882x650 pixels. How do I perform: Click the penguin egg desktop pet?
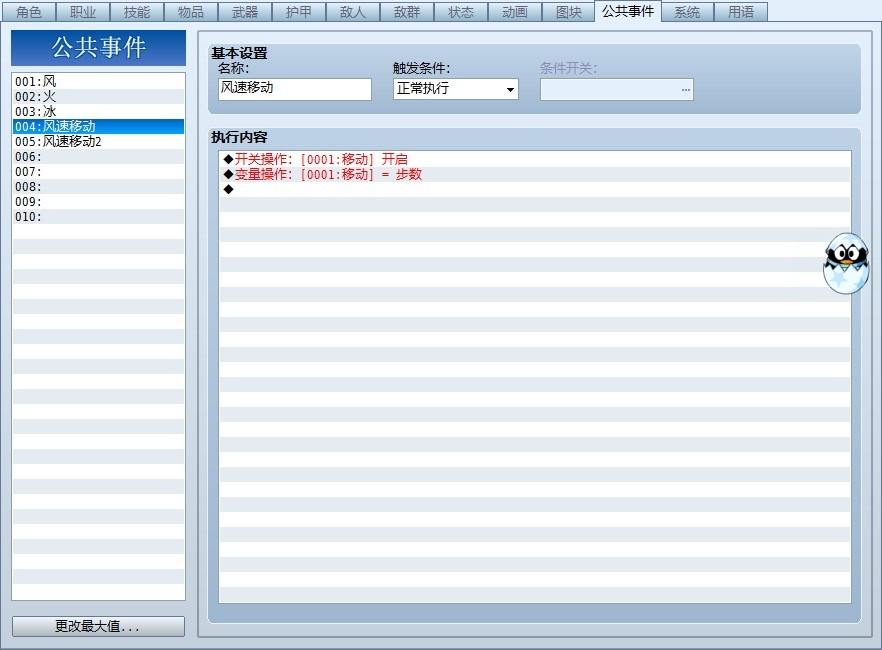[846, 263]
